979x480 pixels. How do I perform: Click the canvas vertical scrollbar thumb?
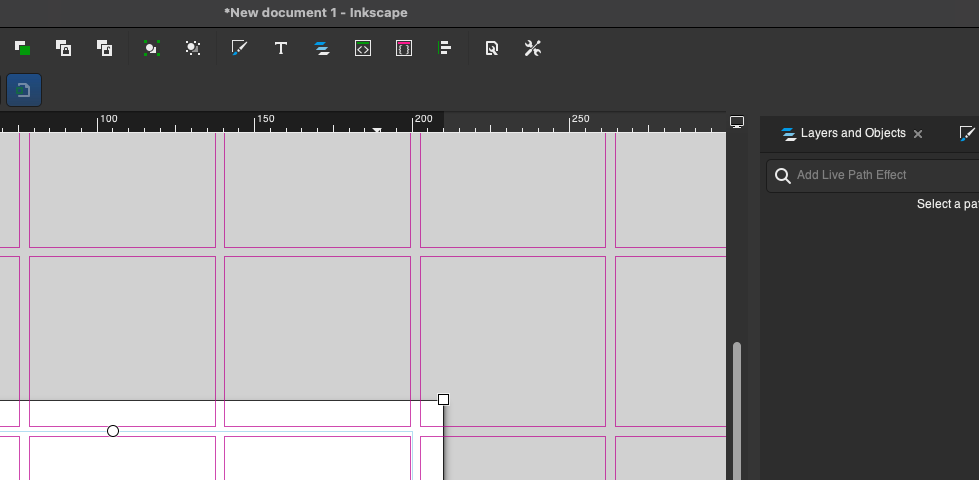(x=737, y=410)
